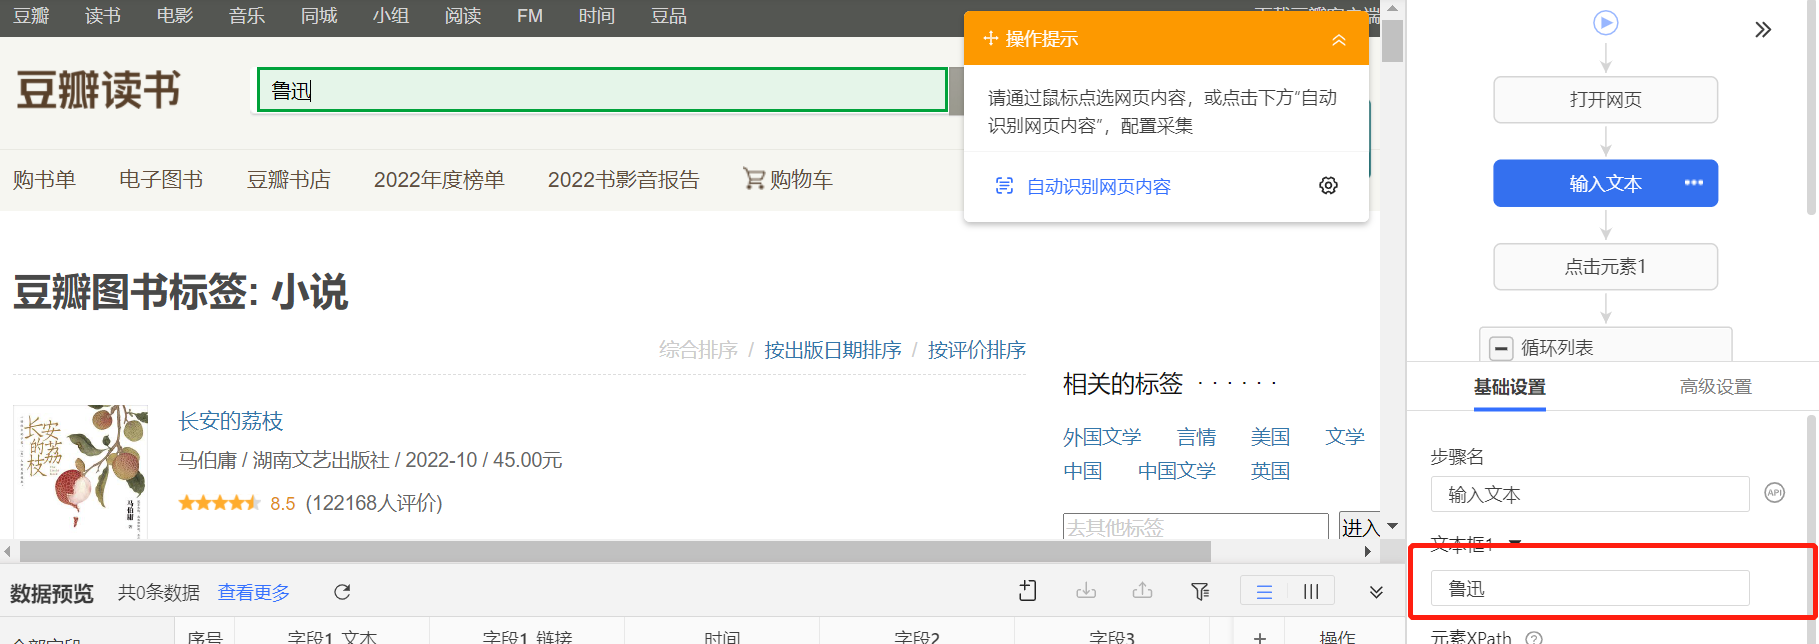Open the 言情 related tag
Screen dimensions: 1819x644
point(1196,437)
